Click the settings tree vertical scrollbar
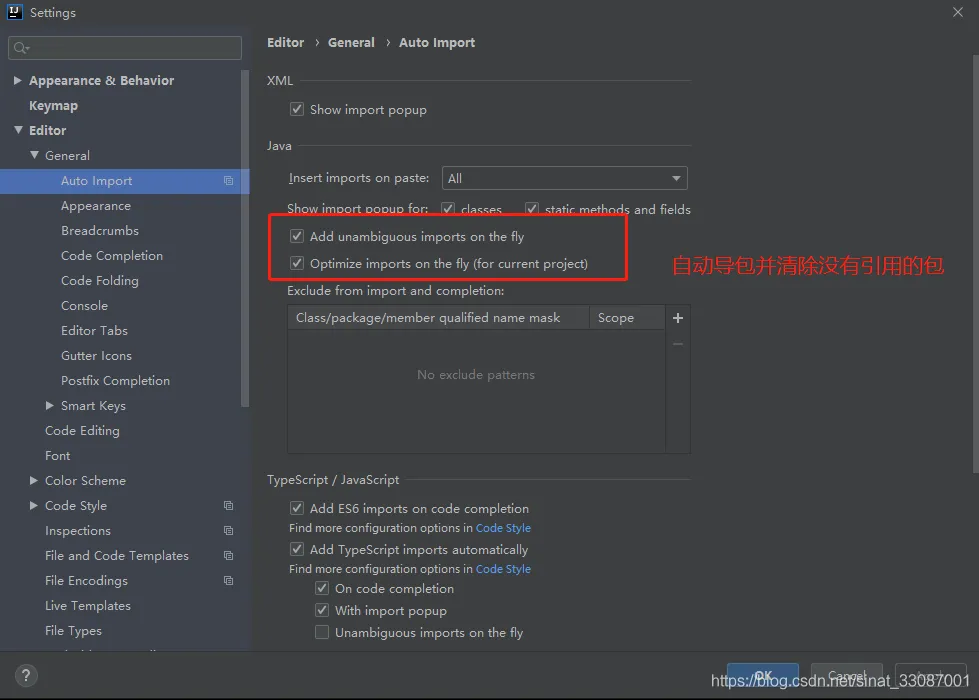 pos(245,237)
